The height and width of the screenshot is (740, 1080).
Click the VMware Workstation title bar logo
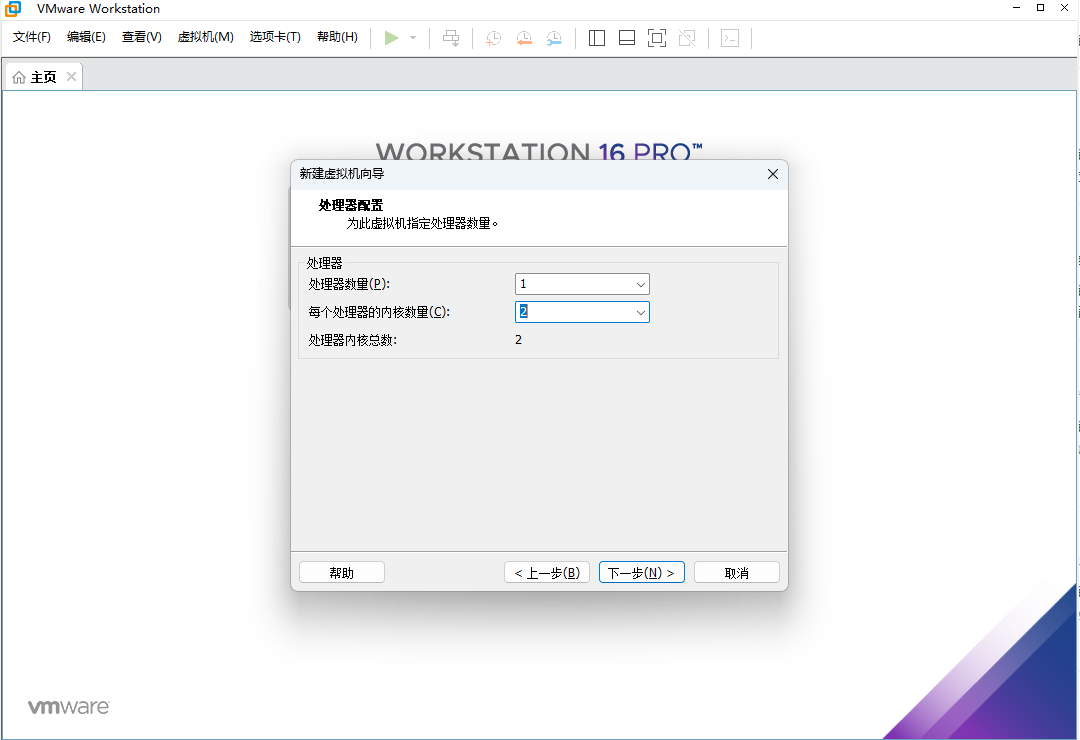(x=13, y=8)
